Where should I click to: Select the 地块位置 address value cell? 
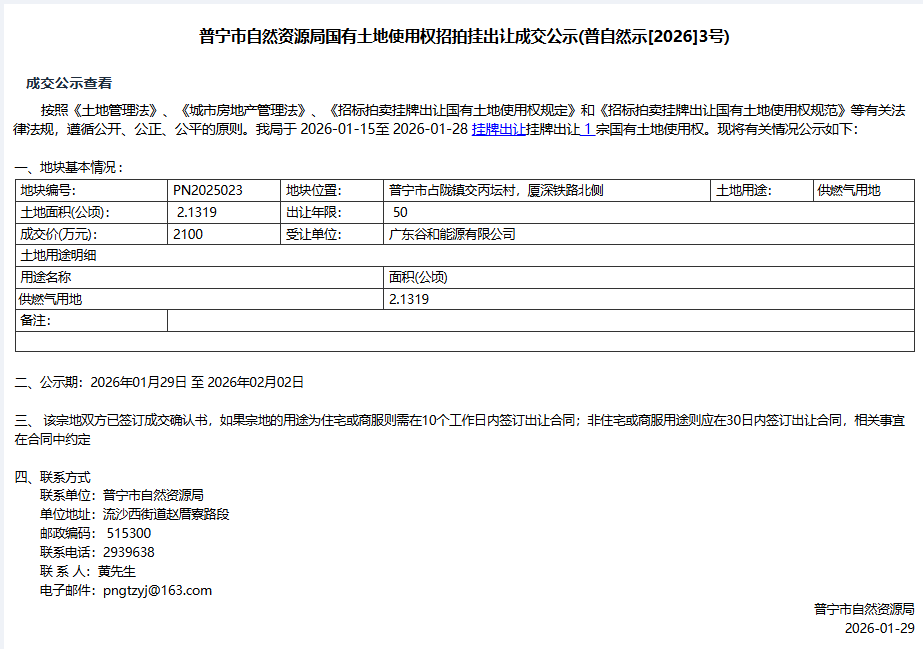495,190
